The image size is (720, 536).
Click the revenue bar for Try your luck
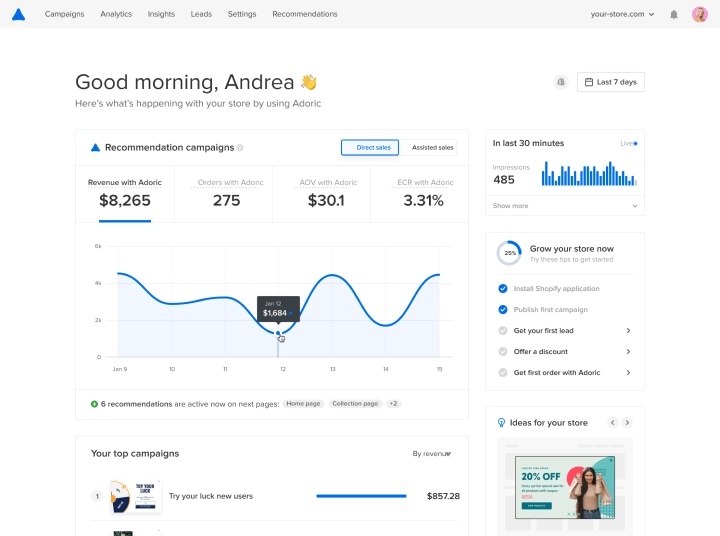[361, 496]
